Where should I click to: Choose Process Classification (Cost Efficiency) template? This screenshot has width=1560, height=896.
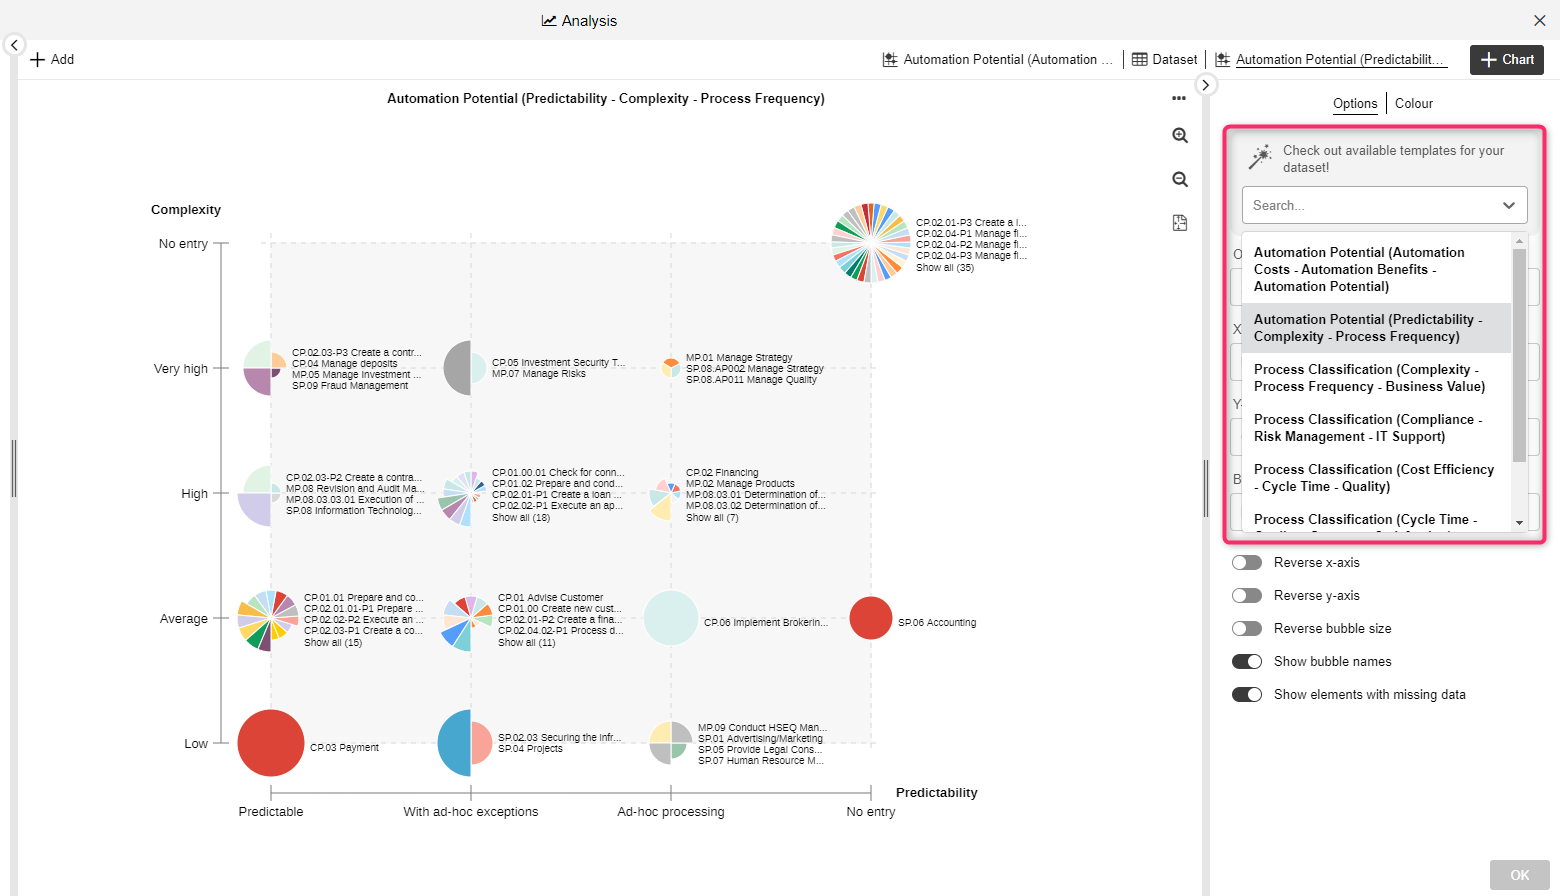coord(1373,478)
